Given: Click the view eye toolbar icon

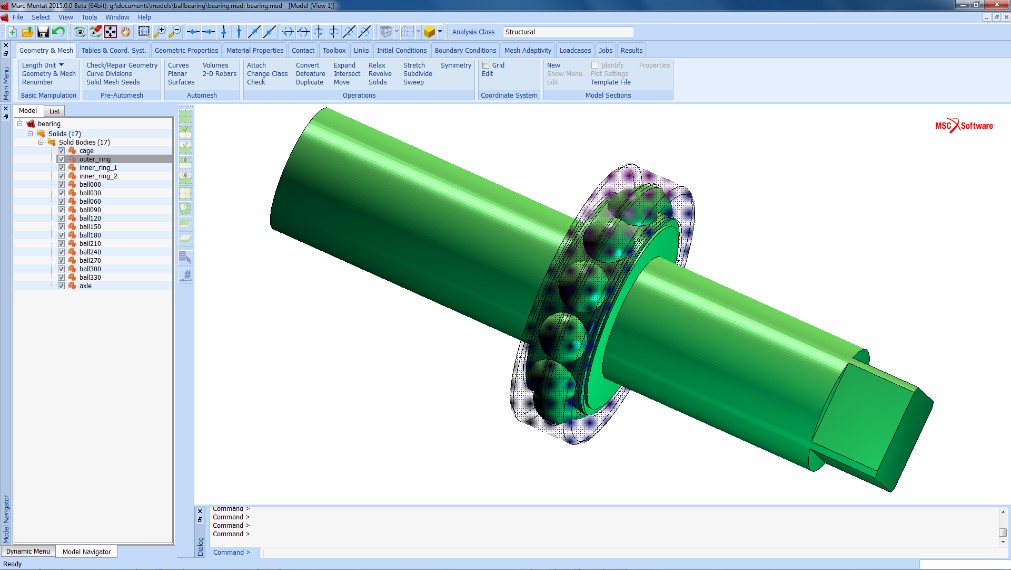Looking at the screenshot, I should pyautogui.click(x=80, y=32).
